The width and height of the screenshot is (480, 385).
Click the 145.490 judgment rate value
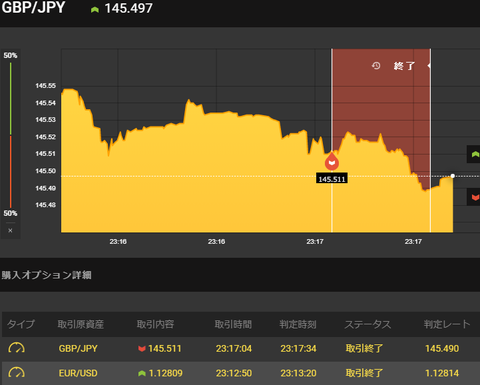coord(442,349)
